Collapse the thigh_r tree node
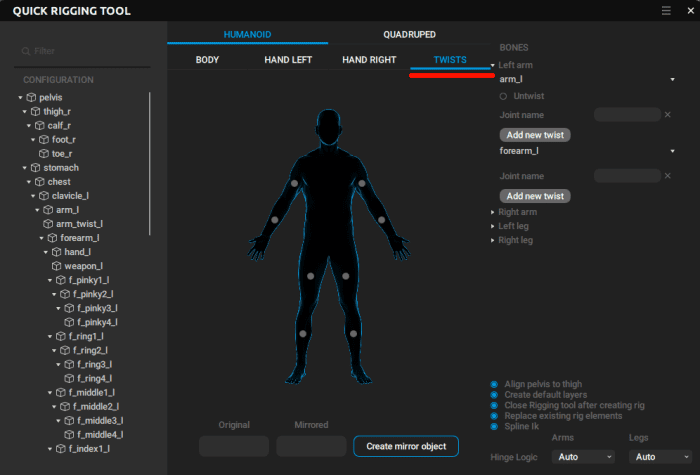 pyautogui.click(x=24, y=112)
